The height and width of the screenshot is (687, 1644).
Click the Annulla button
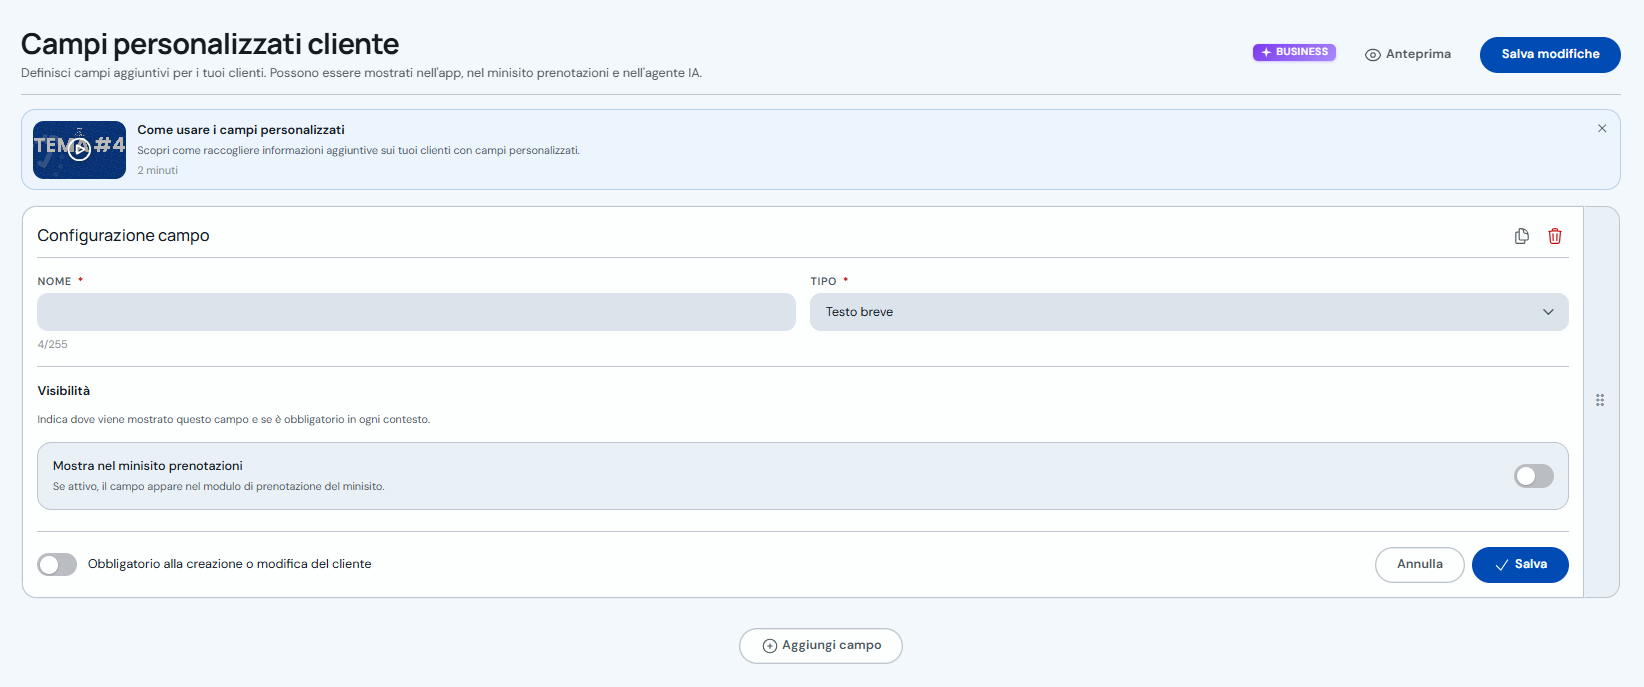click(x=1420, y=564)
